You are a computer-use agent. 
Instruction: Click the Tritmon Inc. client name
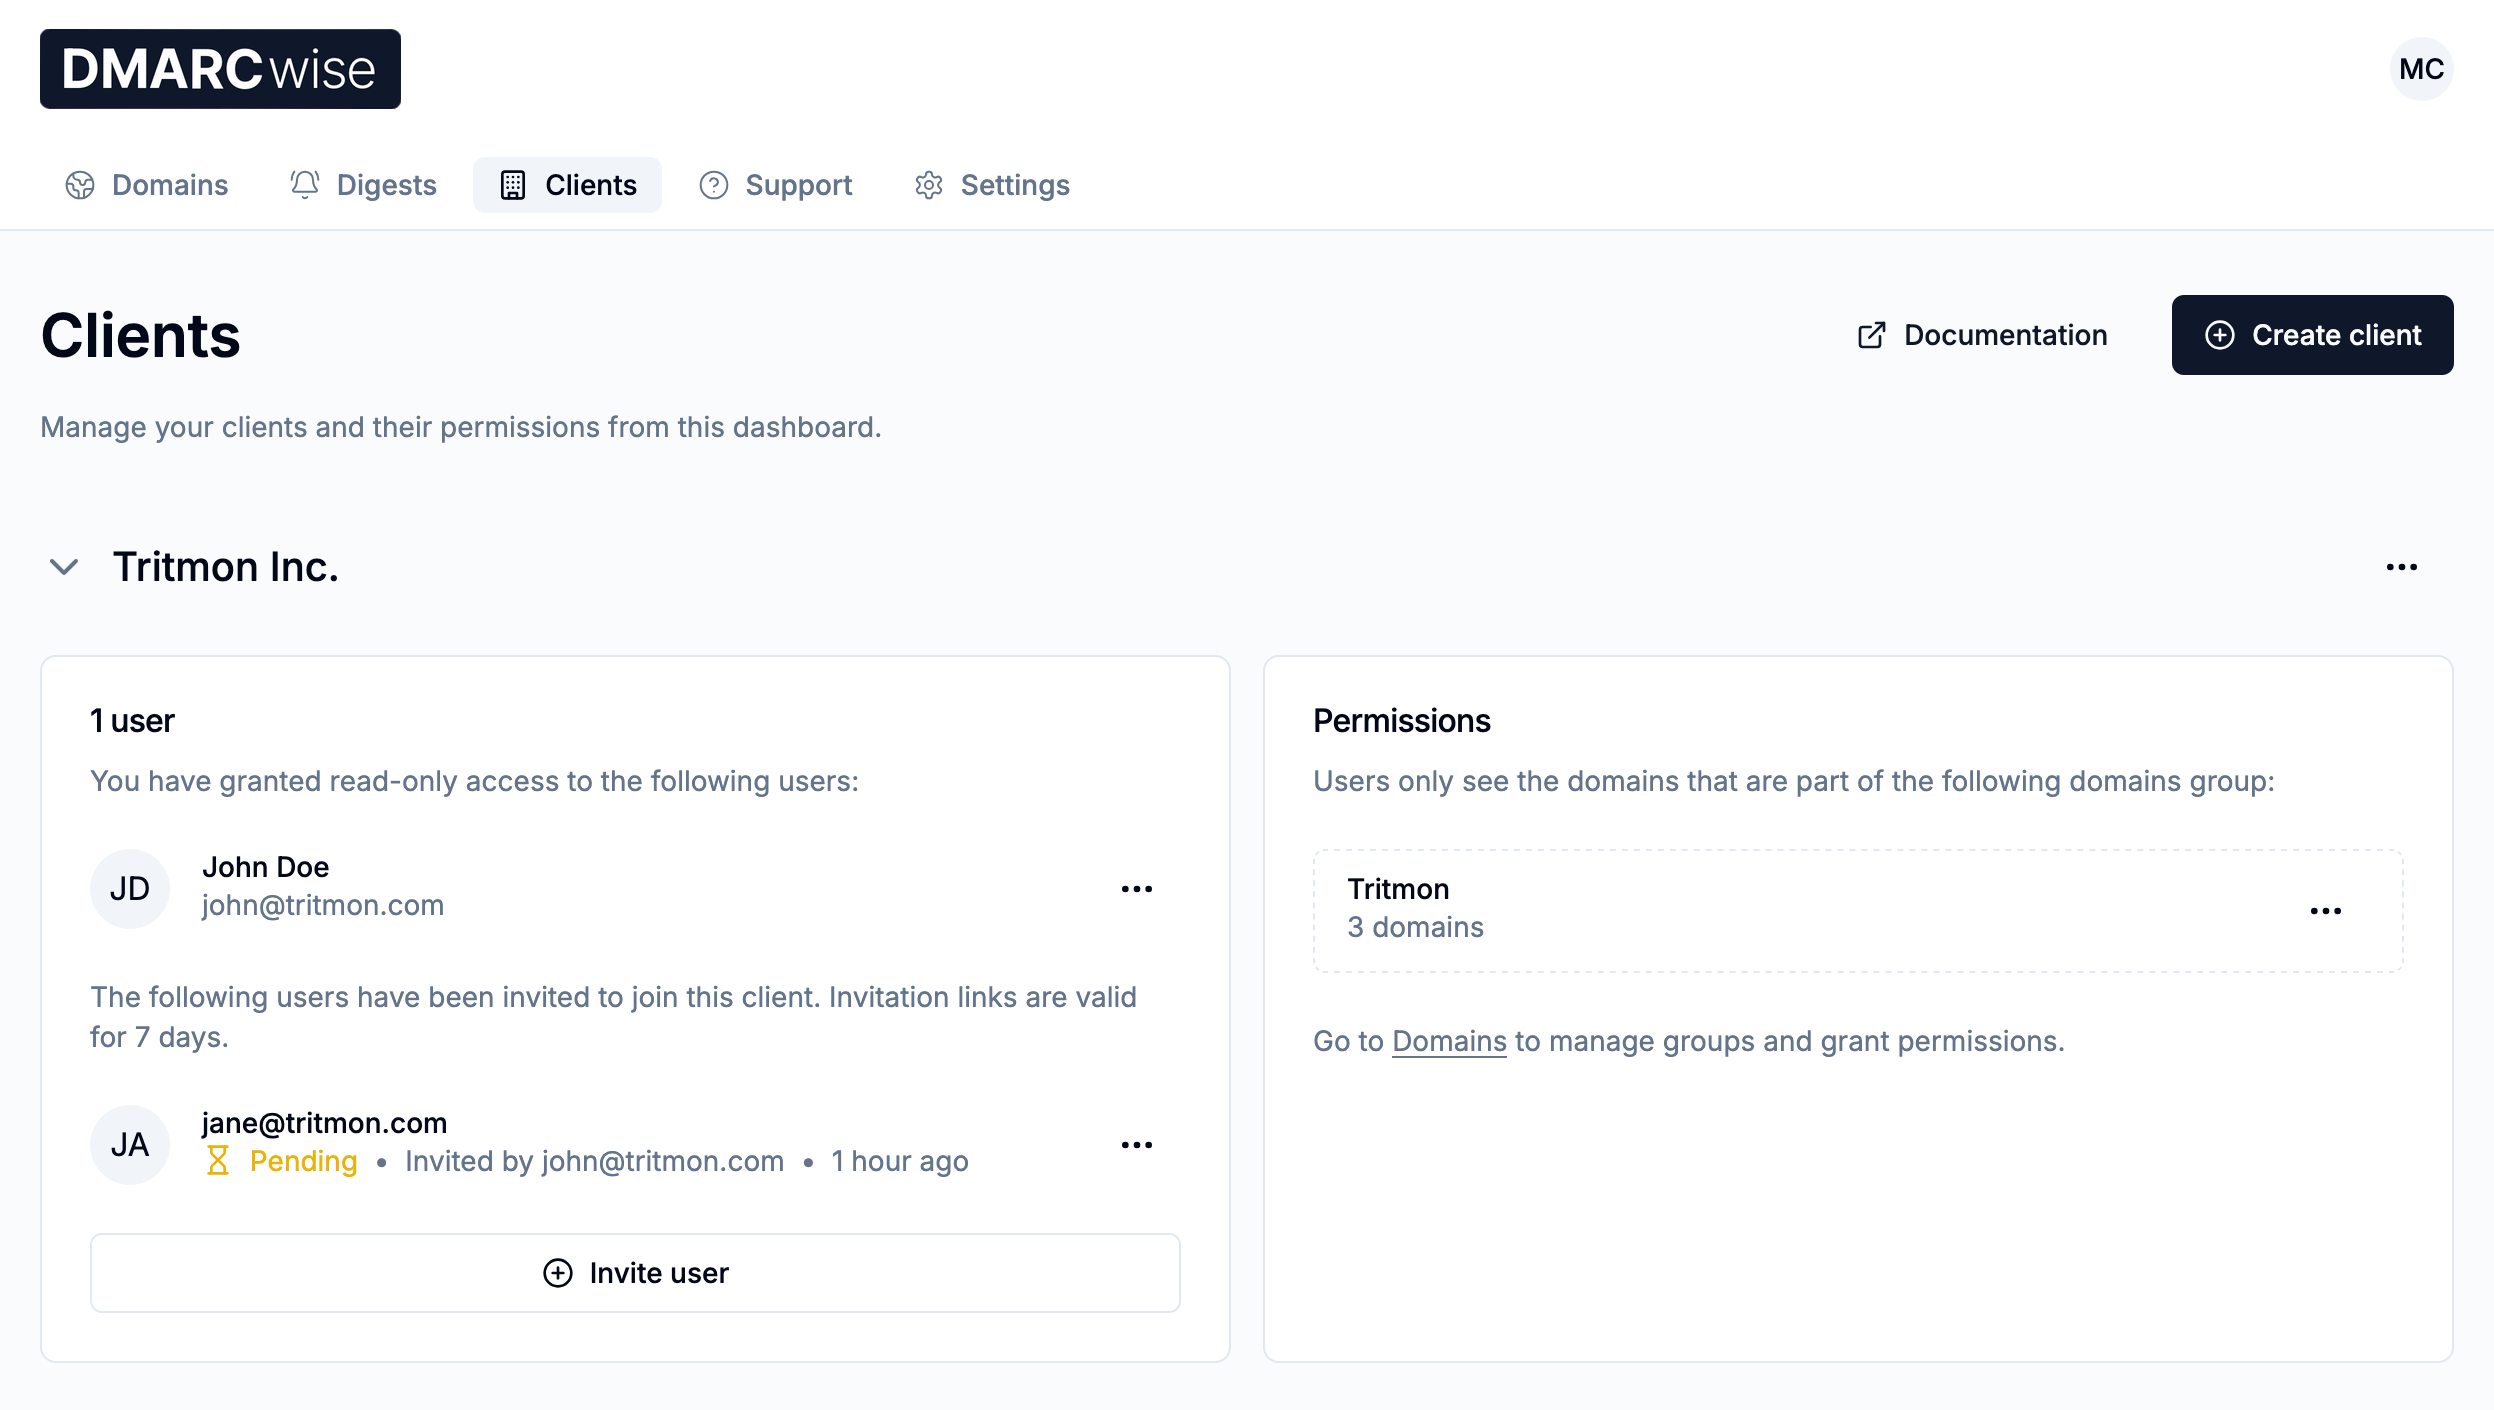click(226, 567)
